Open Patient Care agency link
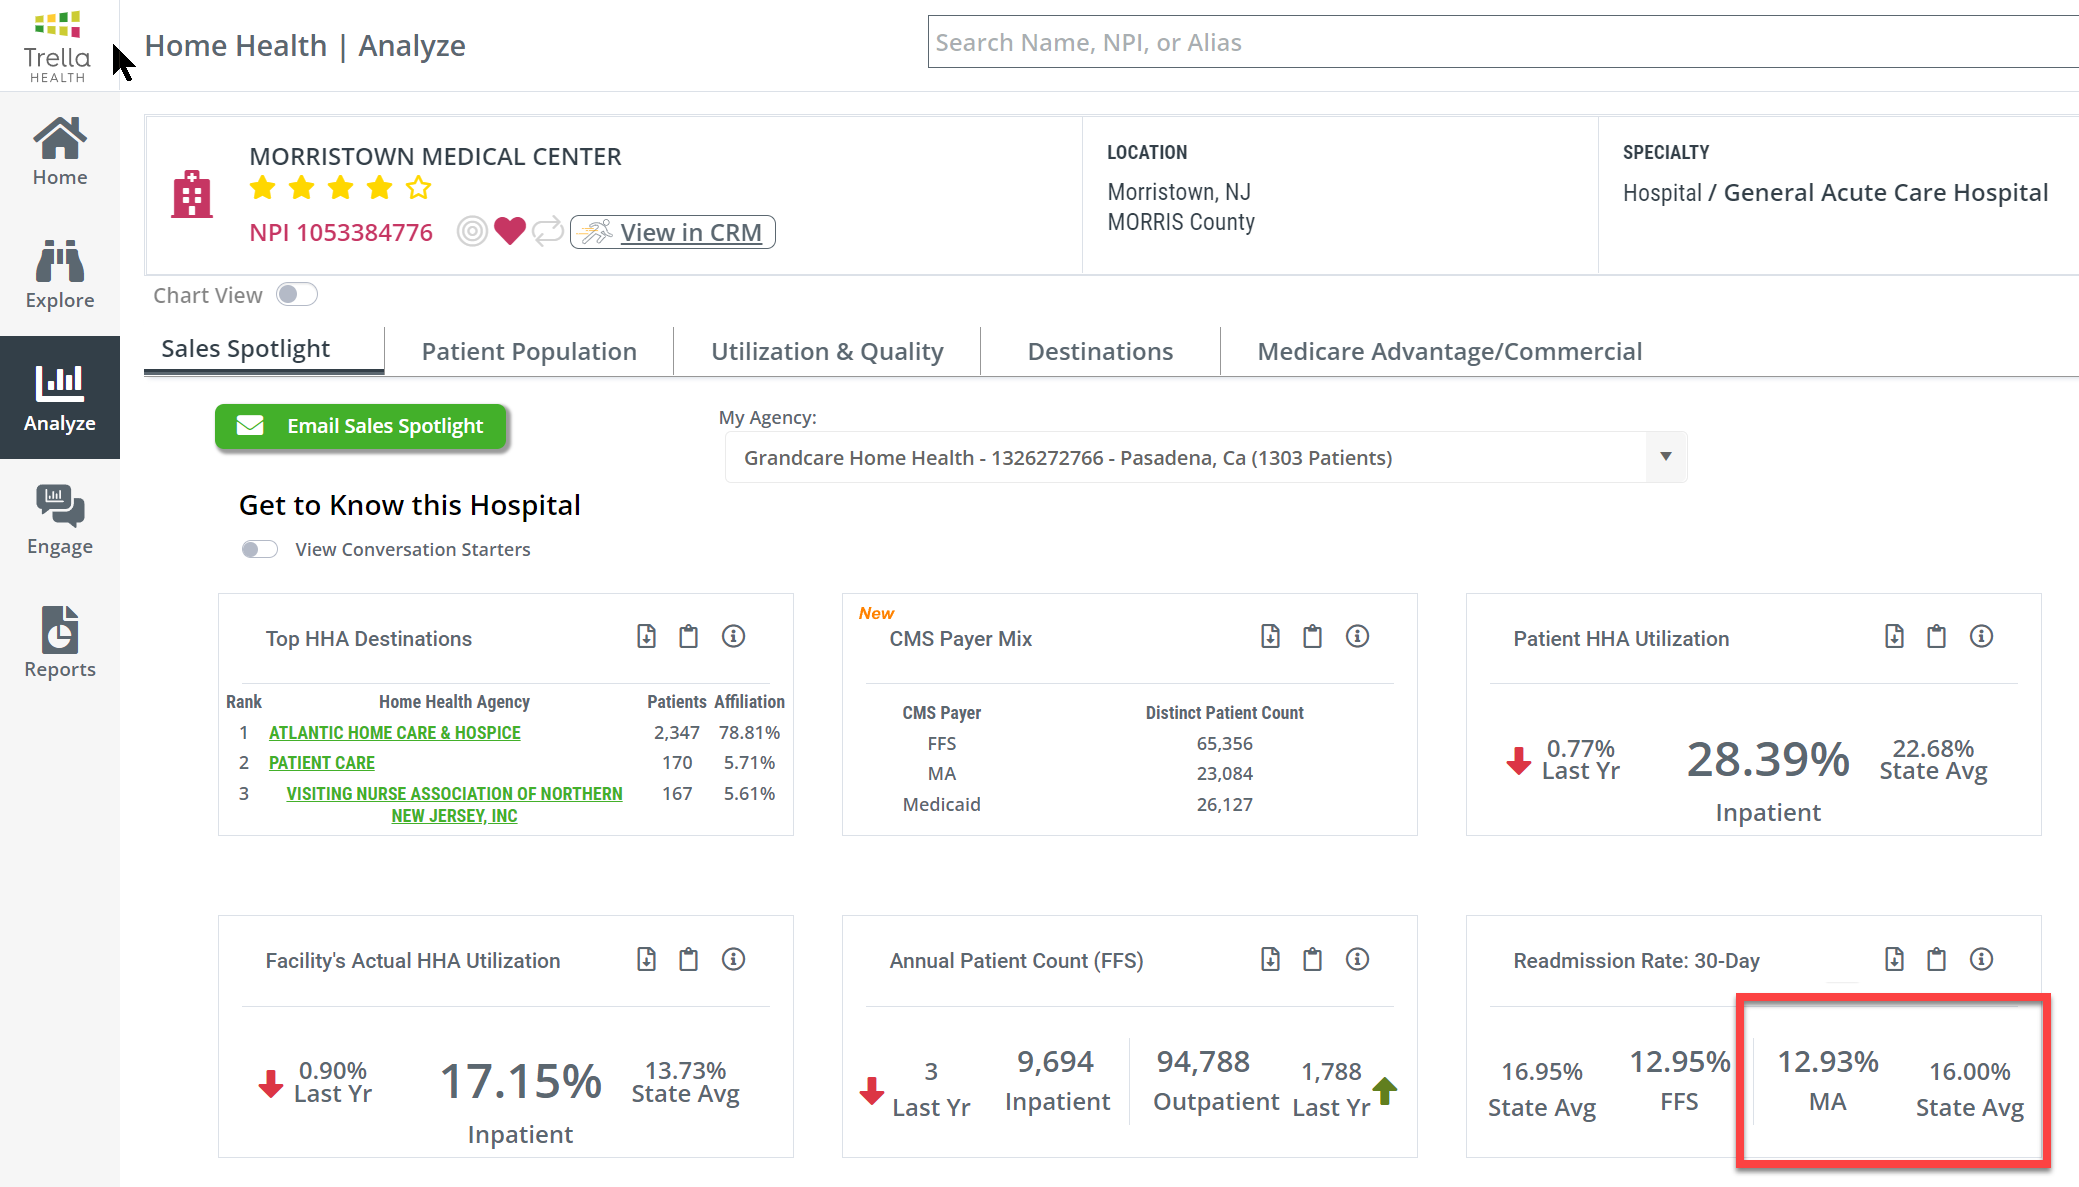Image resolution: width=2079 pixels, height=1187 pixels. click(x=322, y=763)
